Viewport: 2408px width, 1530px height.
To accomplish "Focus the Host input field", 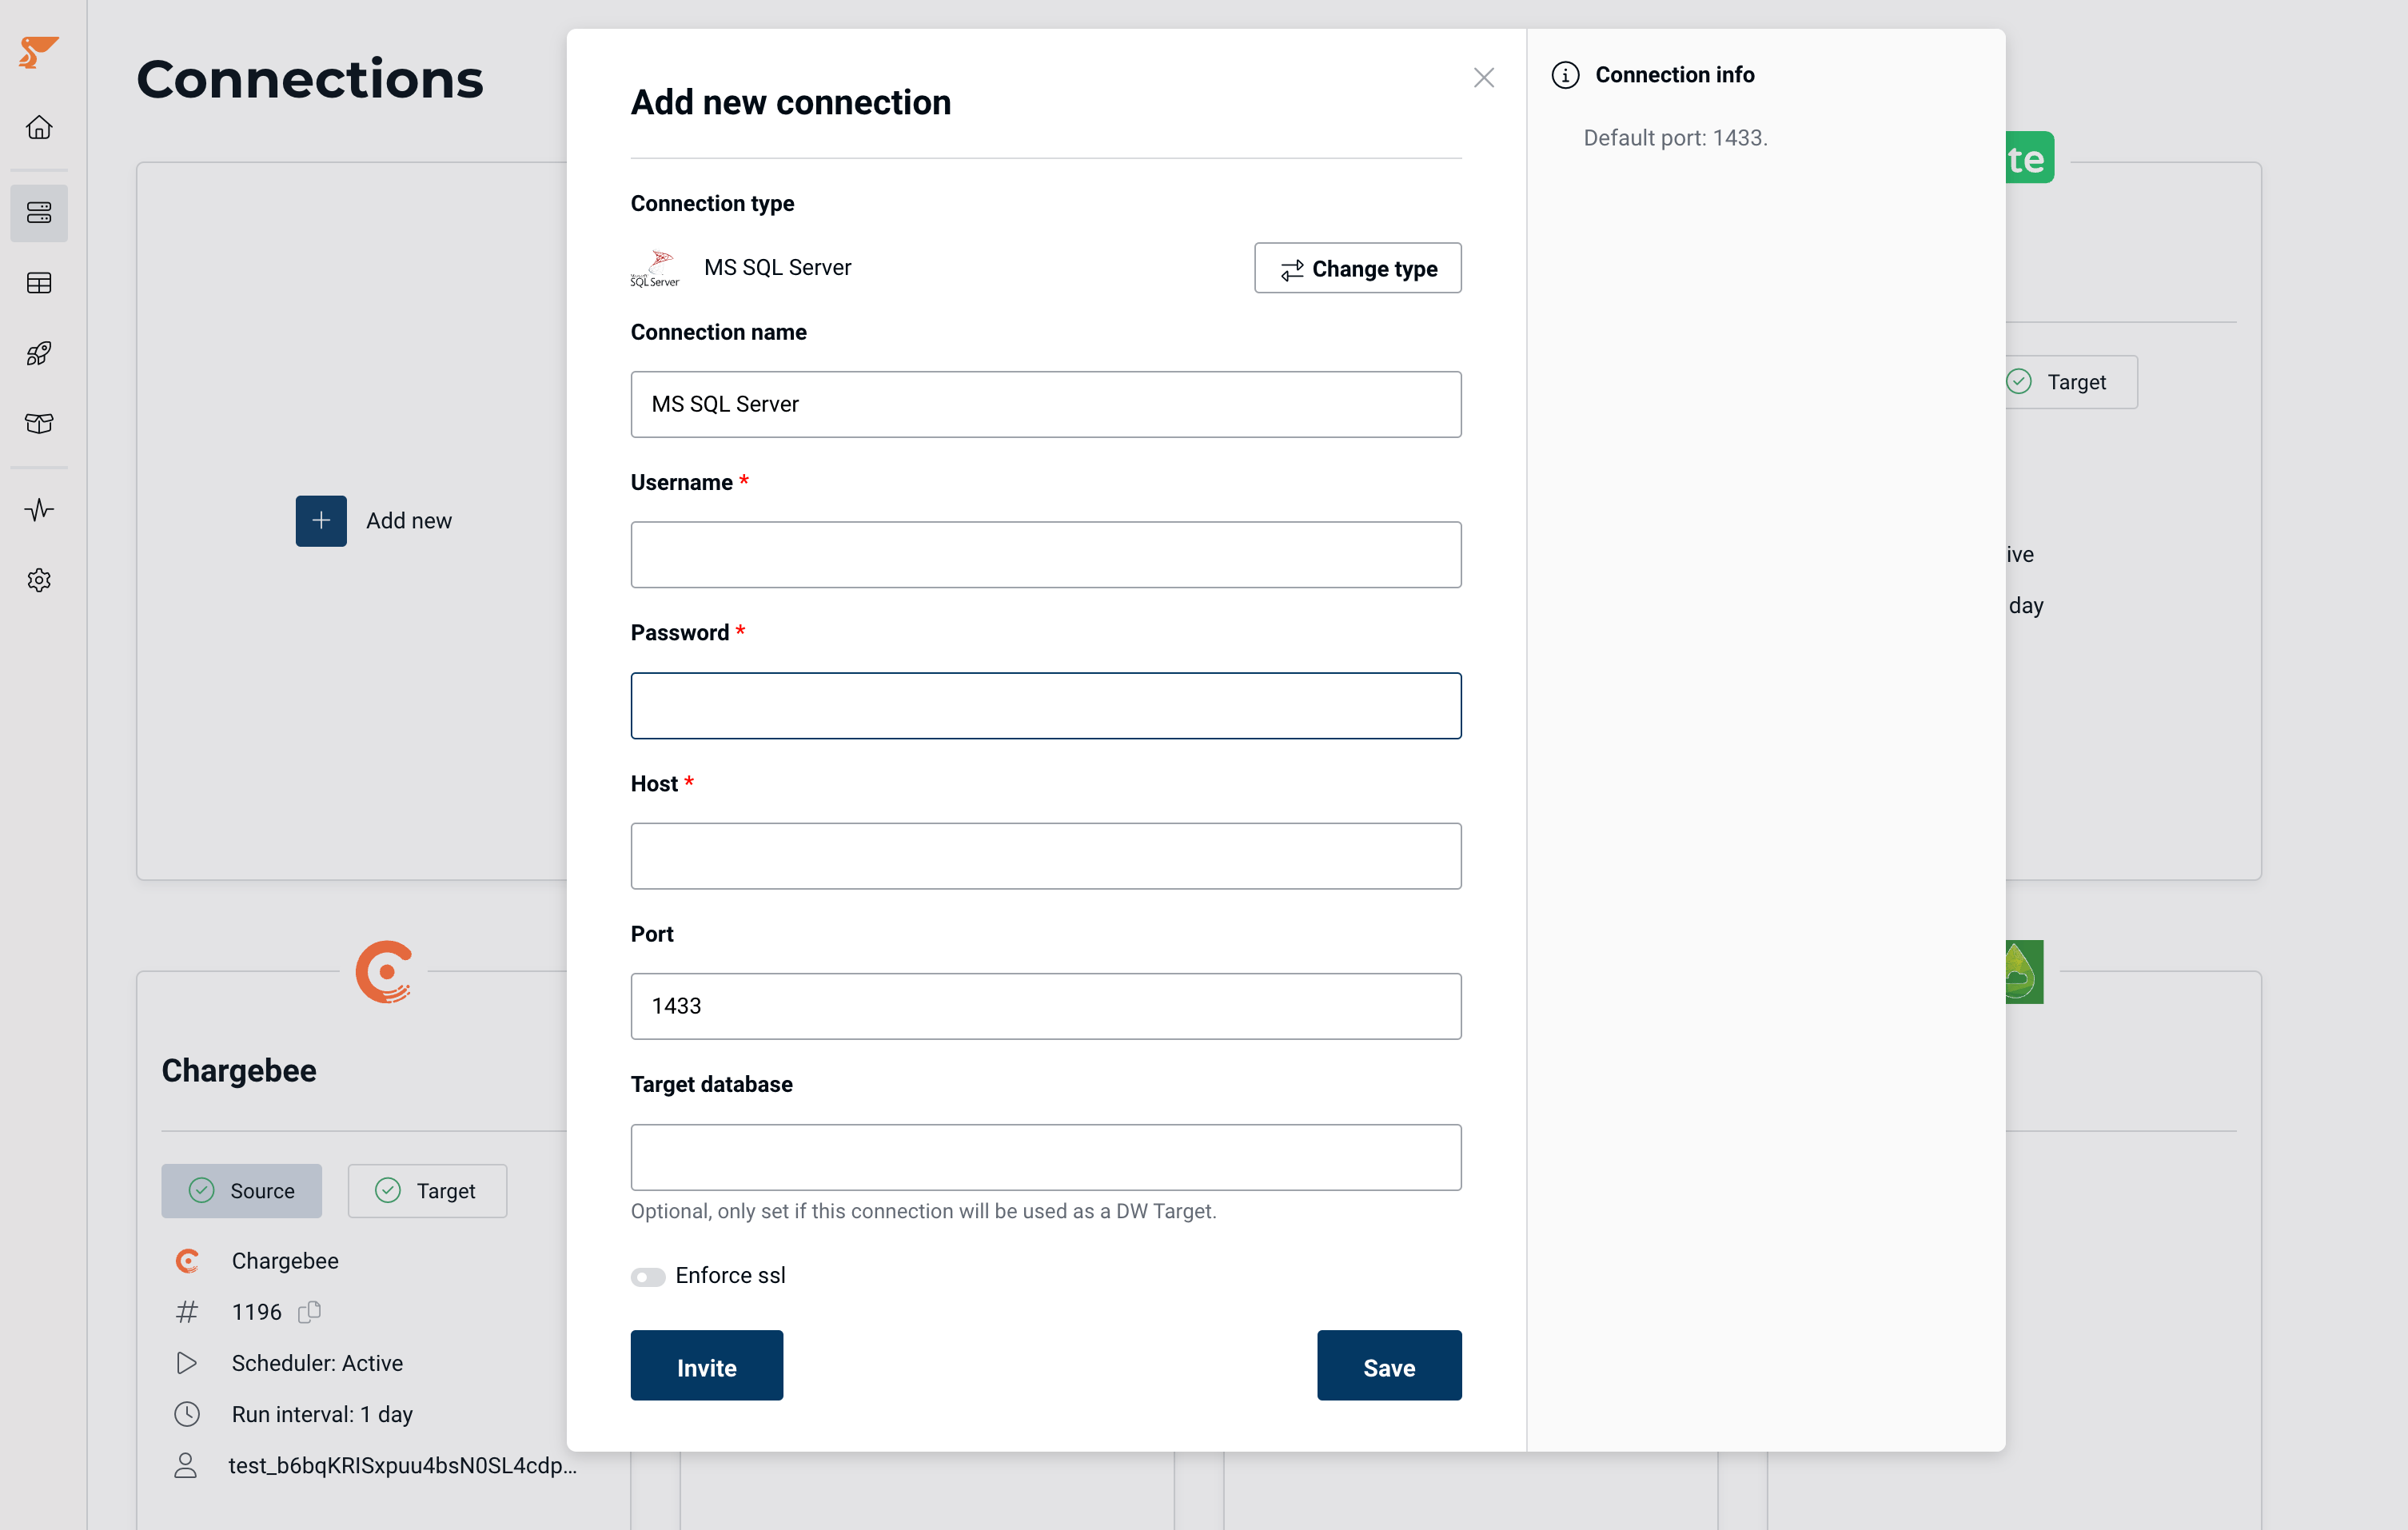I will 1045,856.
